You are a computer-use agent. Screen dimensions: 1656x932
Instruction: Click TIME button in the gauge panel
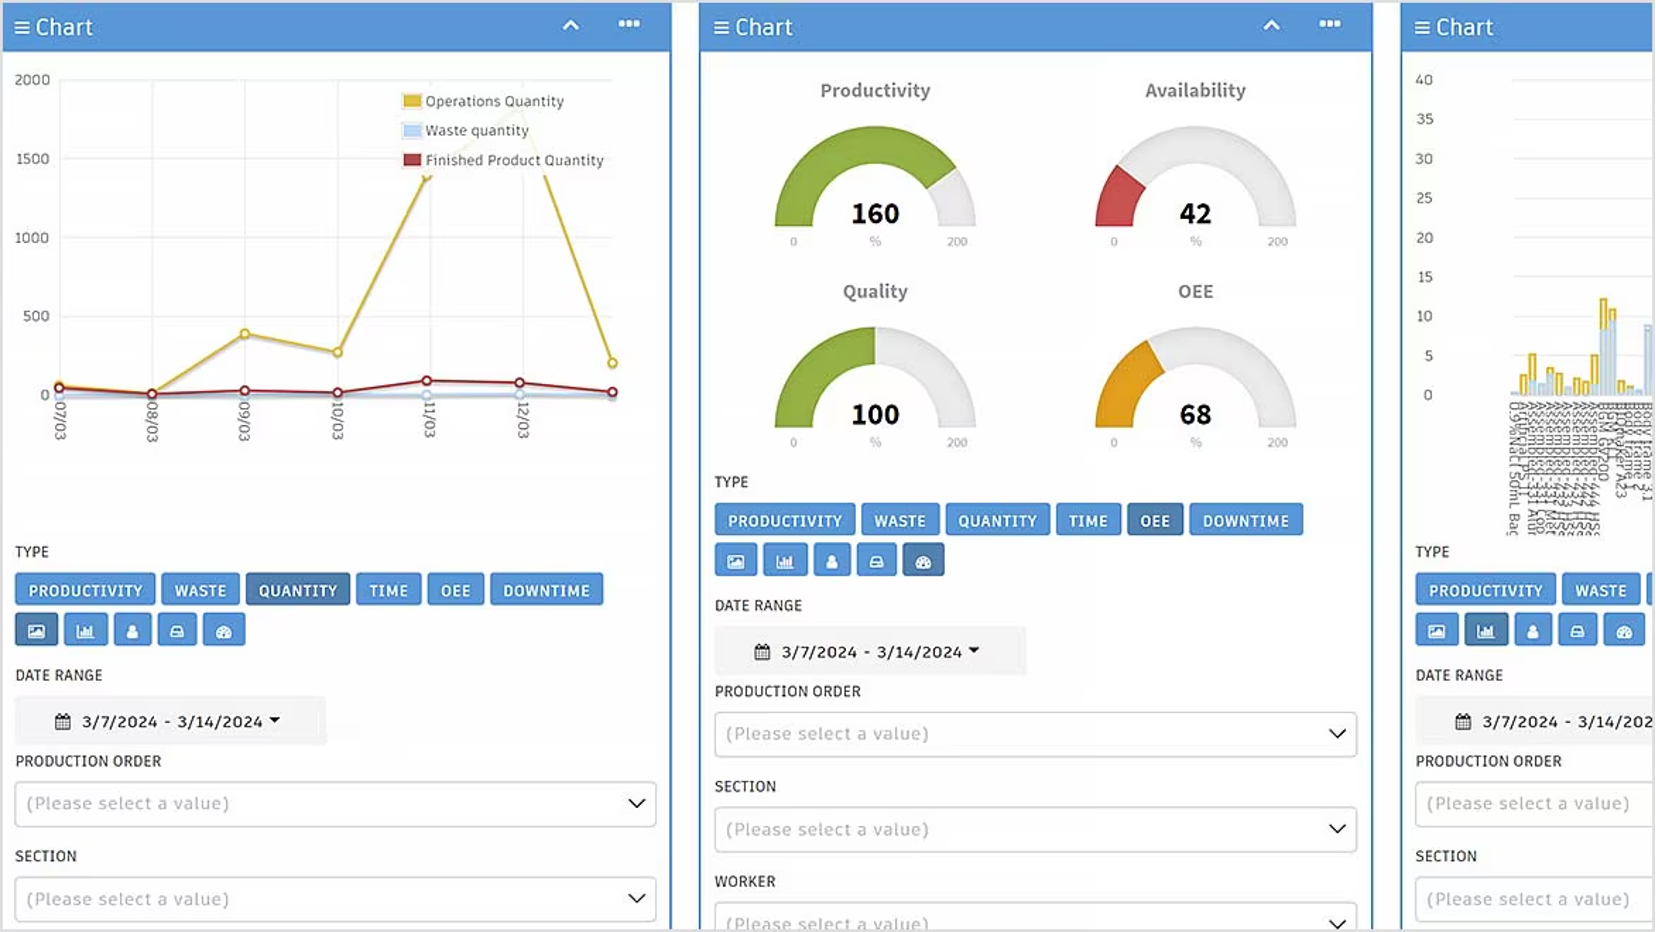click(x=1088, y=520)
